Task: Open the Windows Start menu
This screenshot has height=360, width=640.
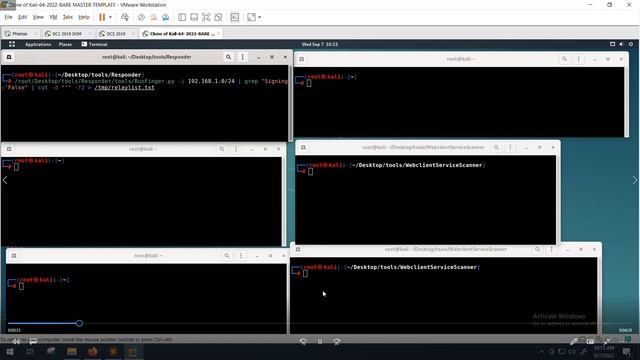Action: (10, 351)
